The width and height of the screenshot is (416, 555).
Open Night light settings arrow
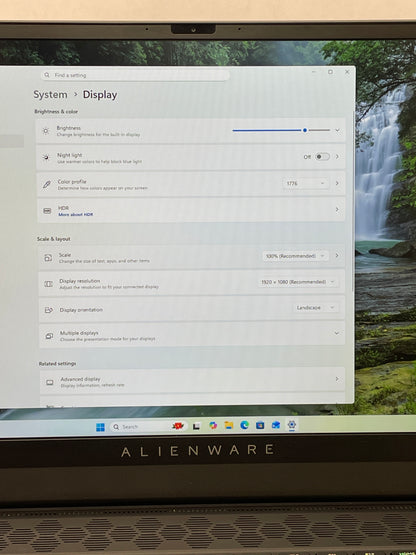click(337, 156)
